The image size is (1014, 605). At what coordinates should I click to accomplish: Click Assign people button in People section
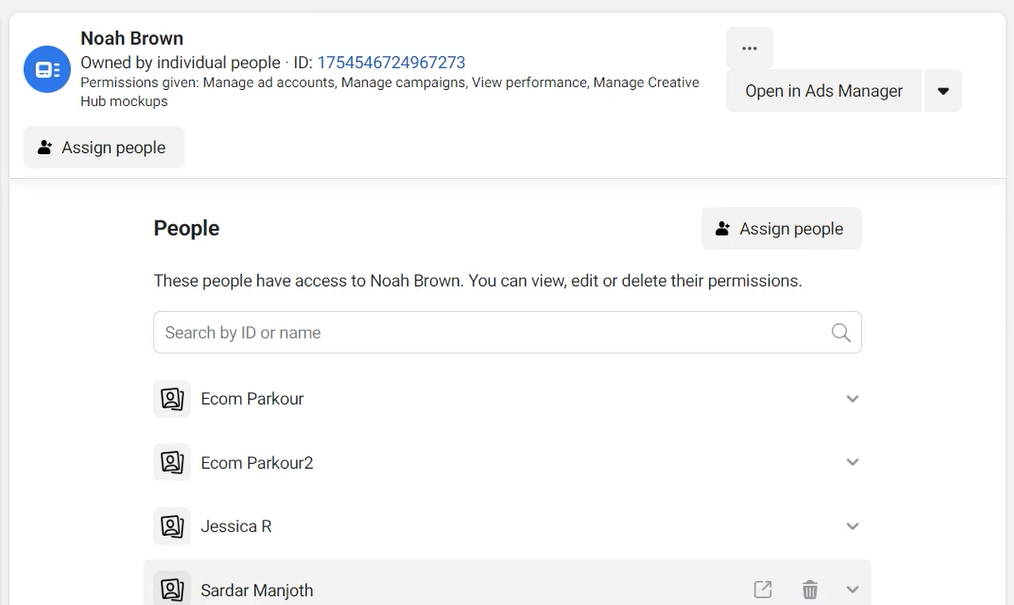pos(782,228)
